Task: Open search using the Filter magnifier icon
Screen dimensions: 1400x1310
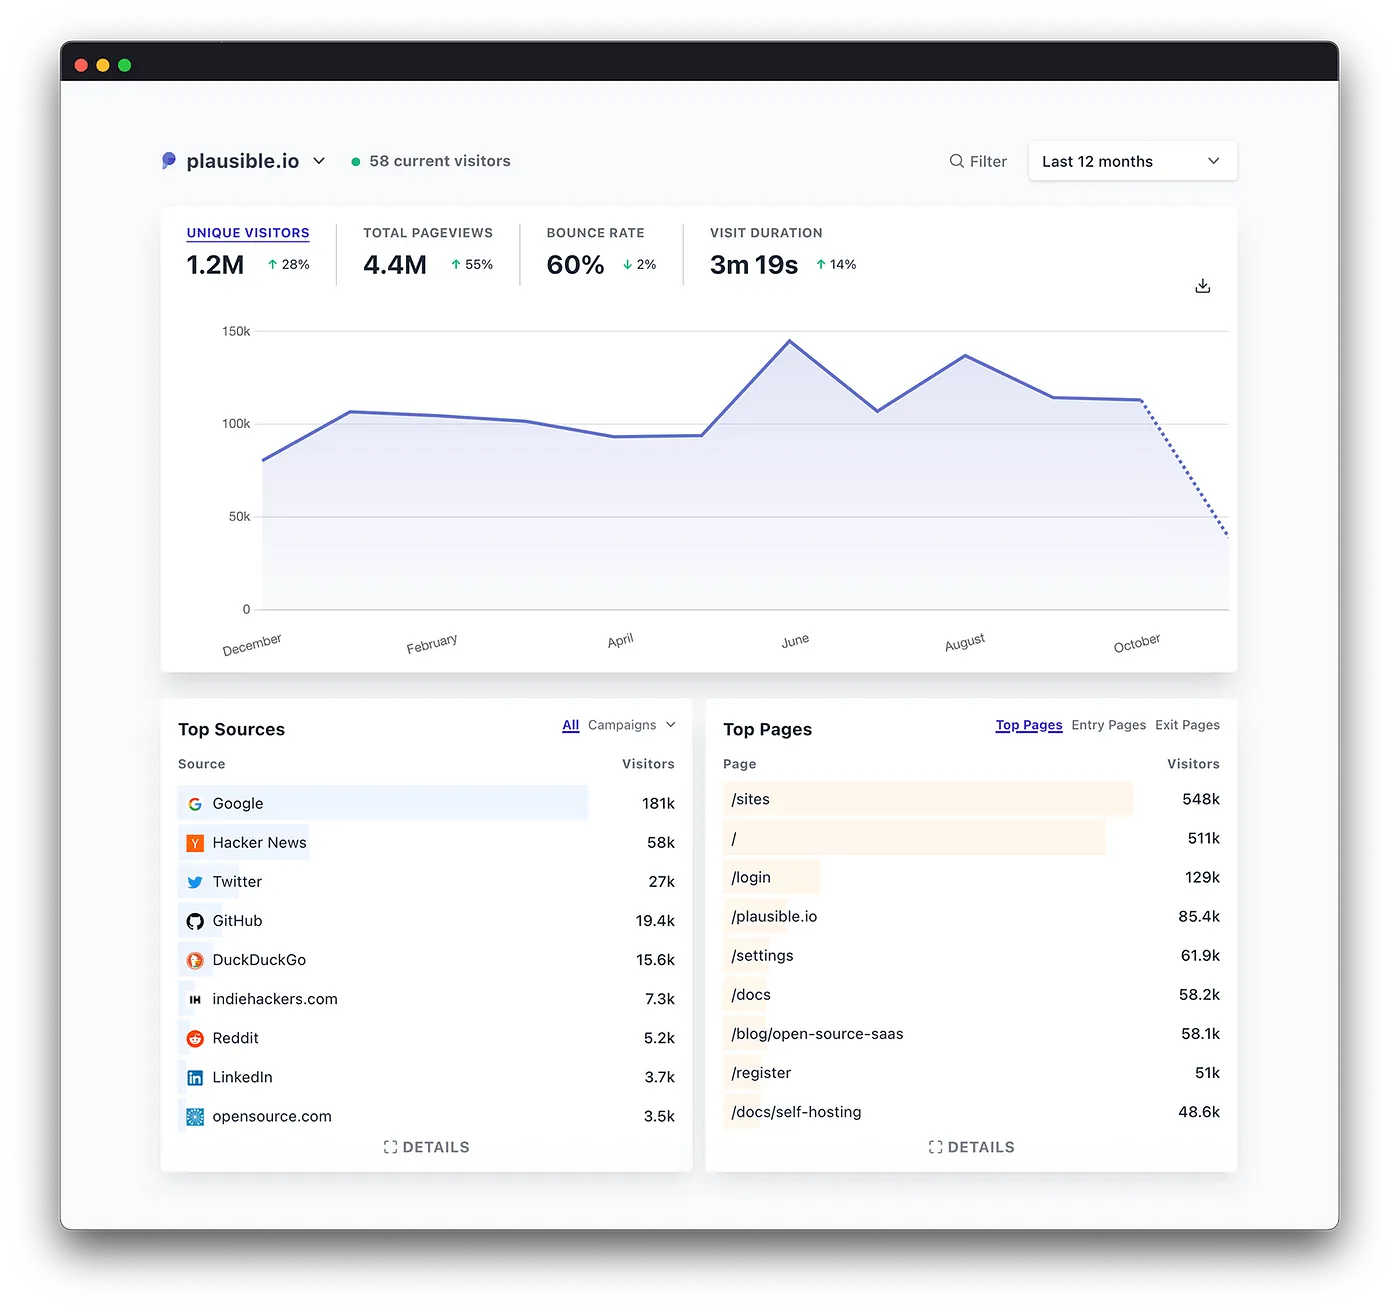Action: [x=956, y=161]
